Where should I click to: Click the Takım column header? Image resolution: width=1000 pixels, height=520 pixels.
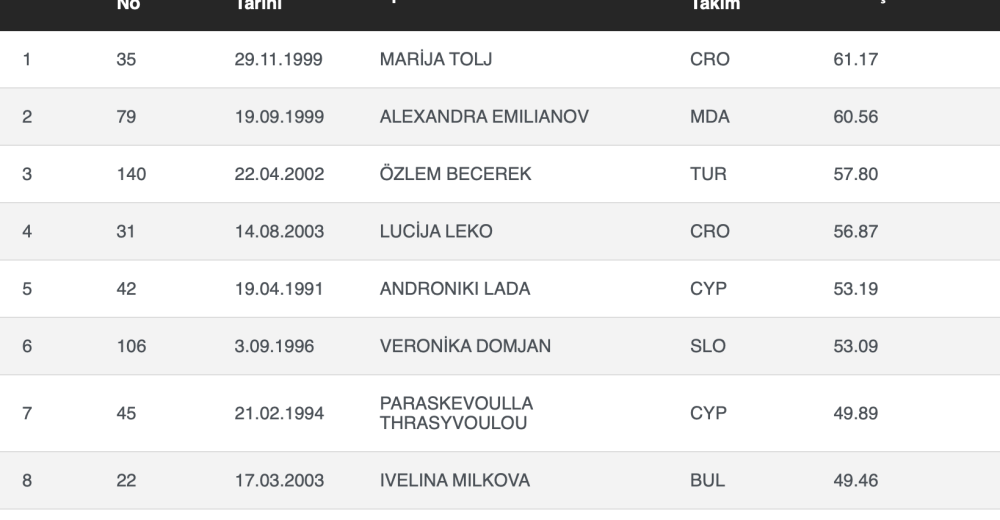click(714, 5)
